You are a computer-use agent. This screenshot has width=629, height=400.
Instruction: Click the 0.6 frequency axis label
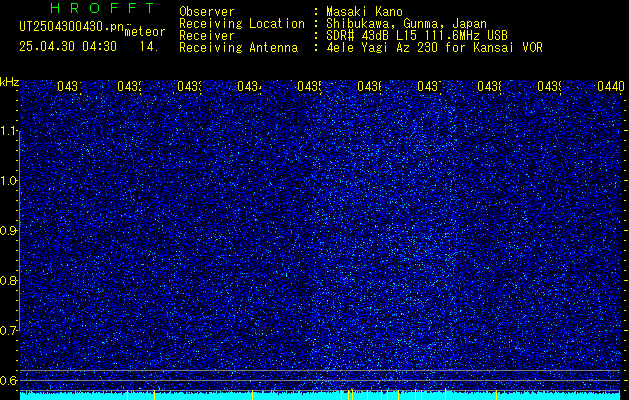pyautogui.click(x=9, y=380)
